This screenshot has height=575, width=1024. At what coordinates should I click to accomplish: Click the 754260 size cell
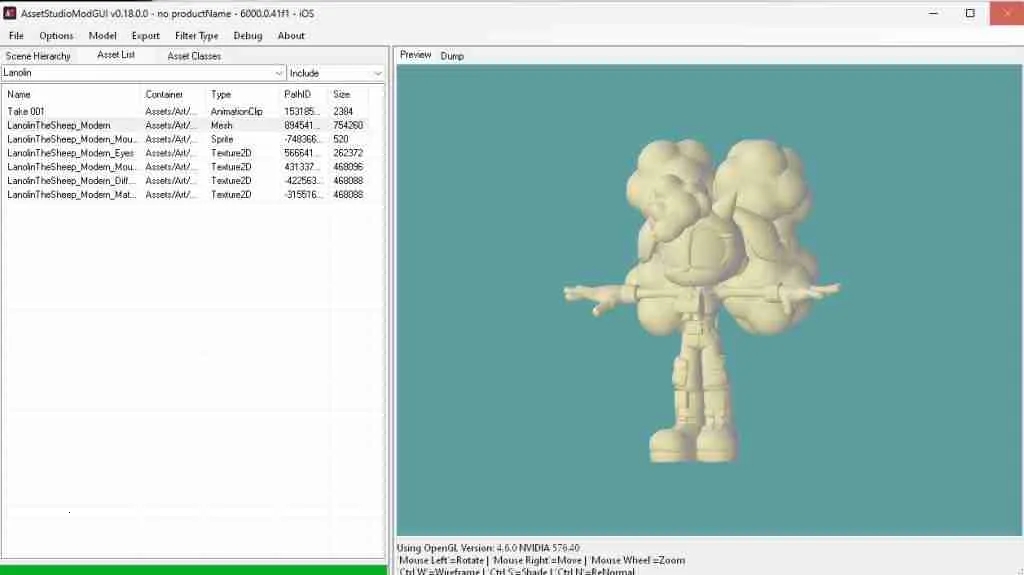(348, 125)
